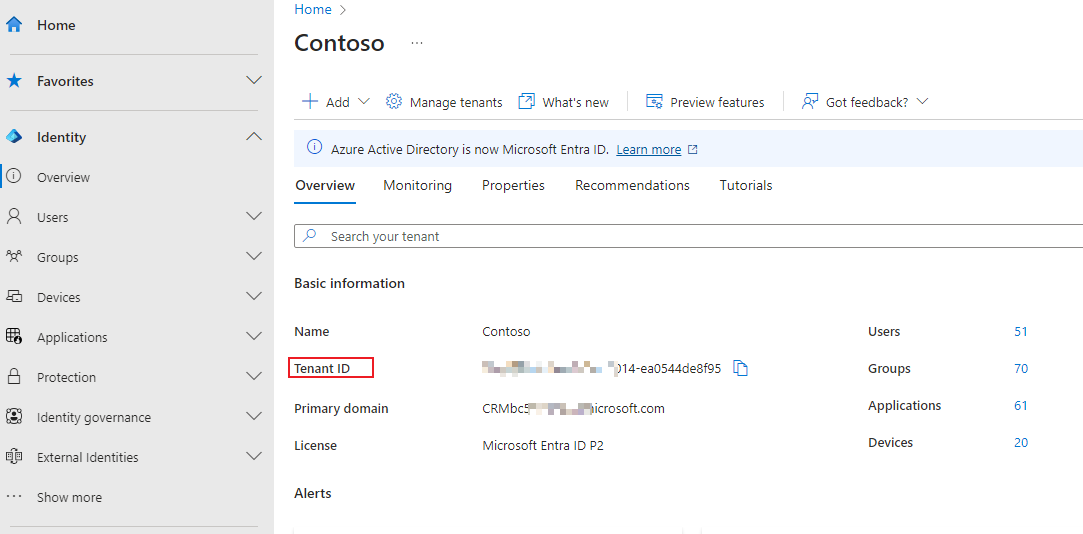Screen dimensions: 1083x534
Task: Click the Manage tenants label
Action: click(456, 102)
